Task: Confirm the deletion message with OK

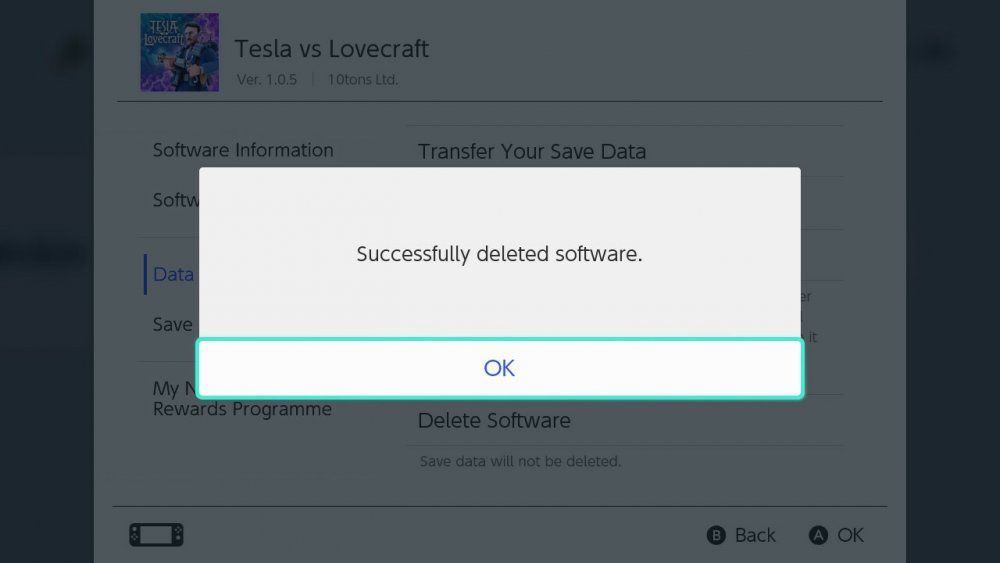Action: coord(499,369)
